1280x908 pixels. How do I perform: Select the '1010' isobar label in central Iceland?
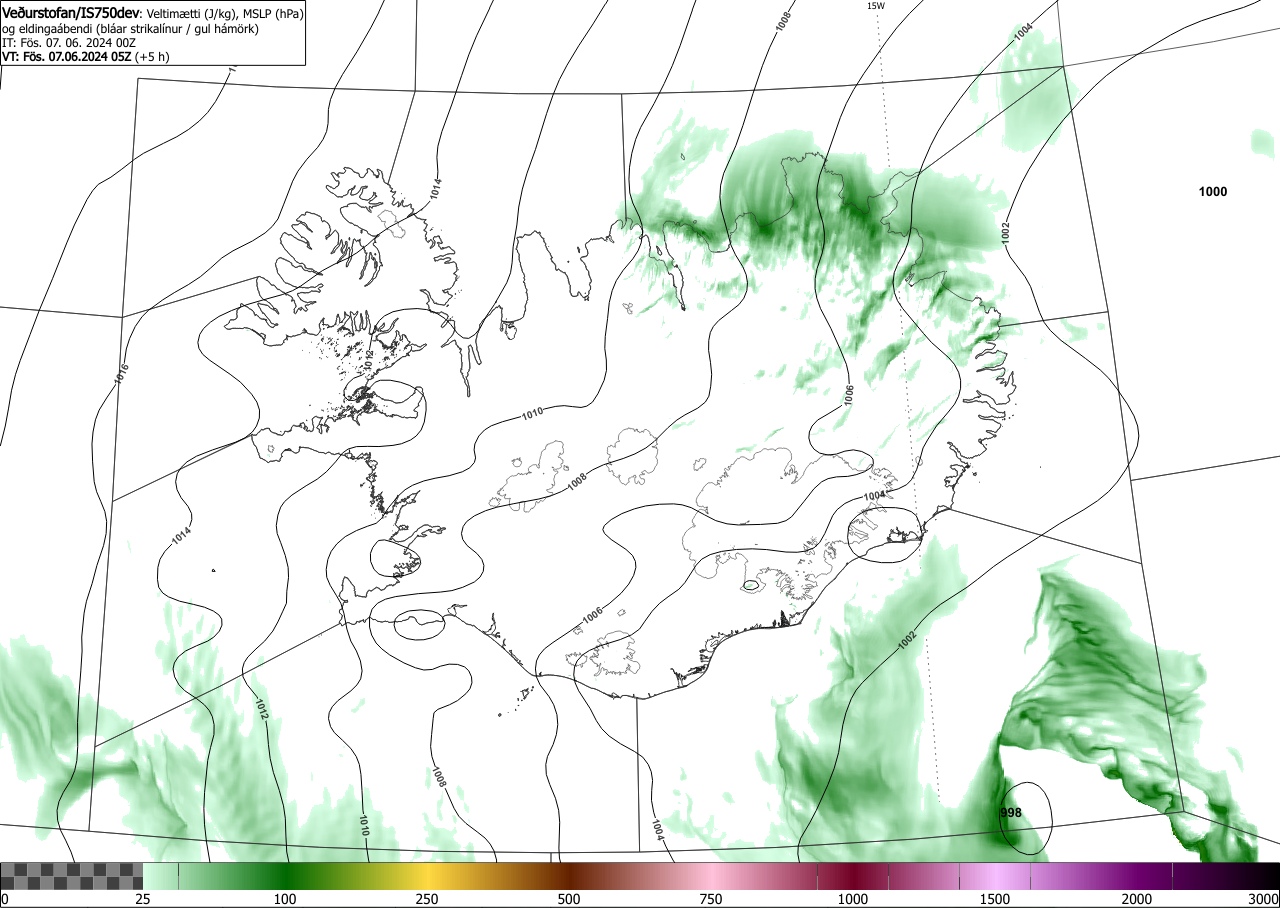click(532, 412)
